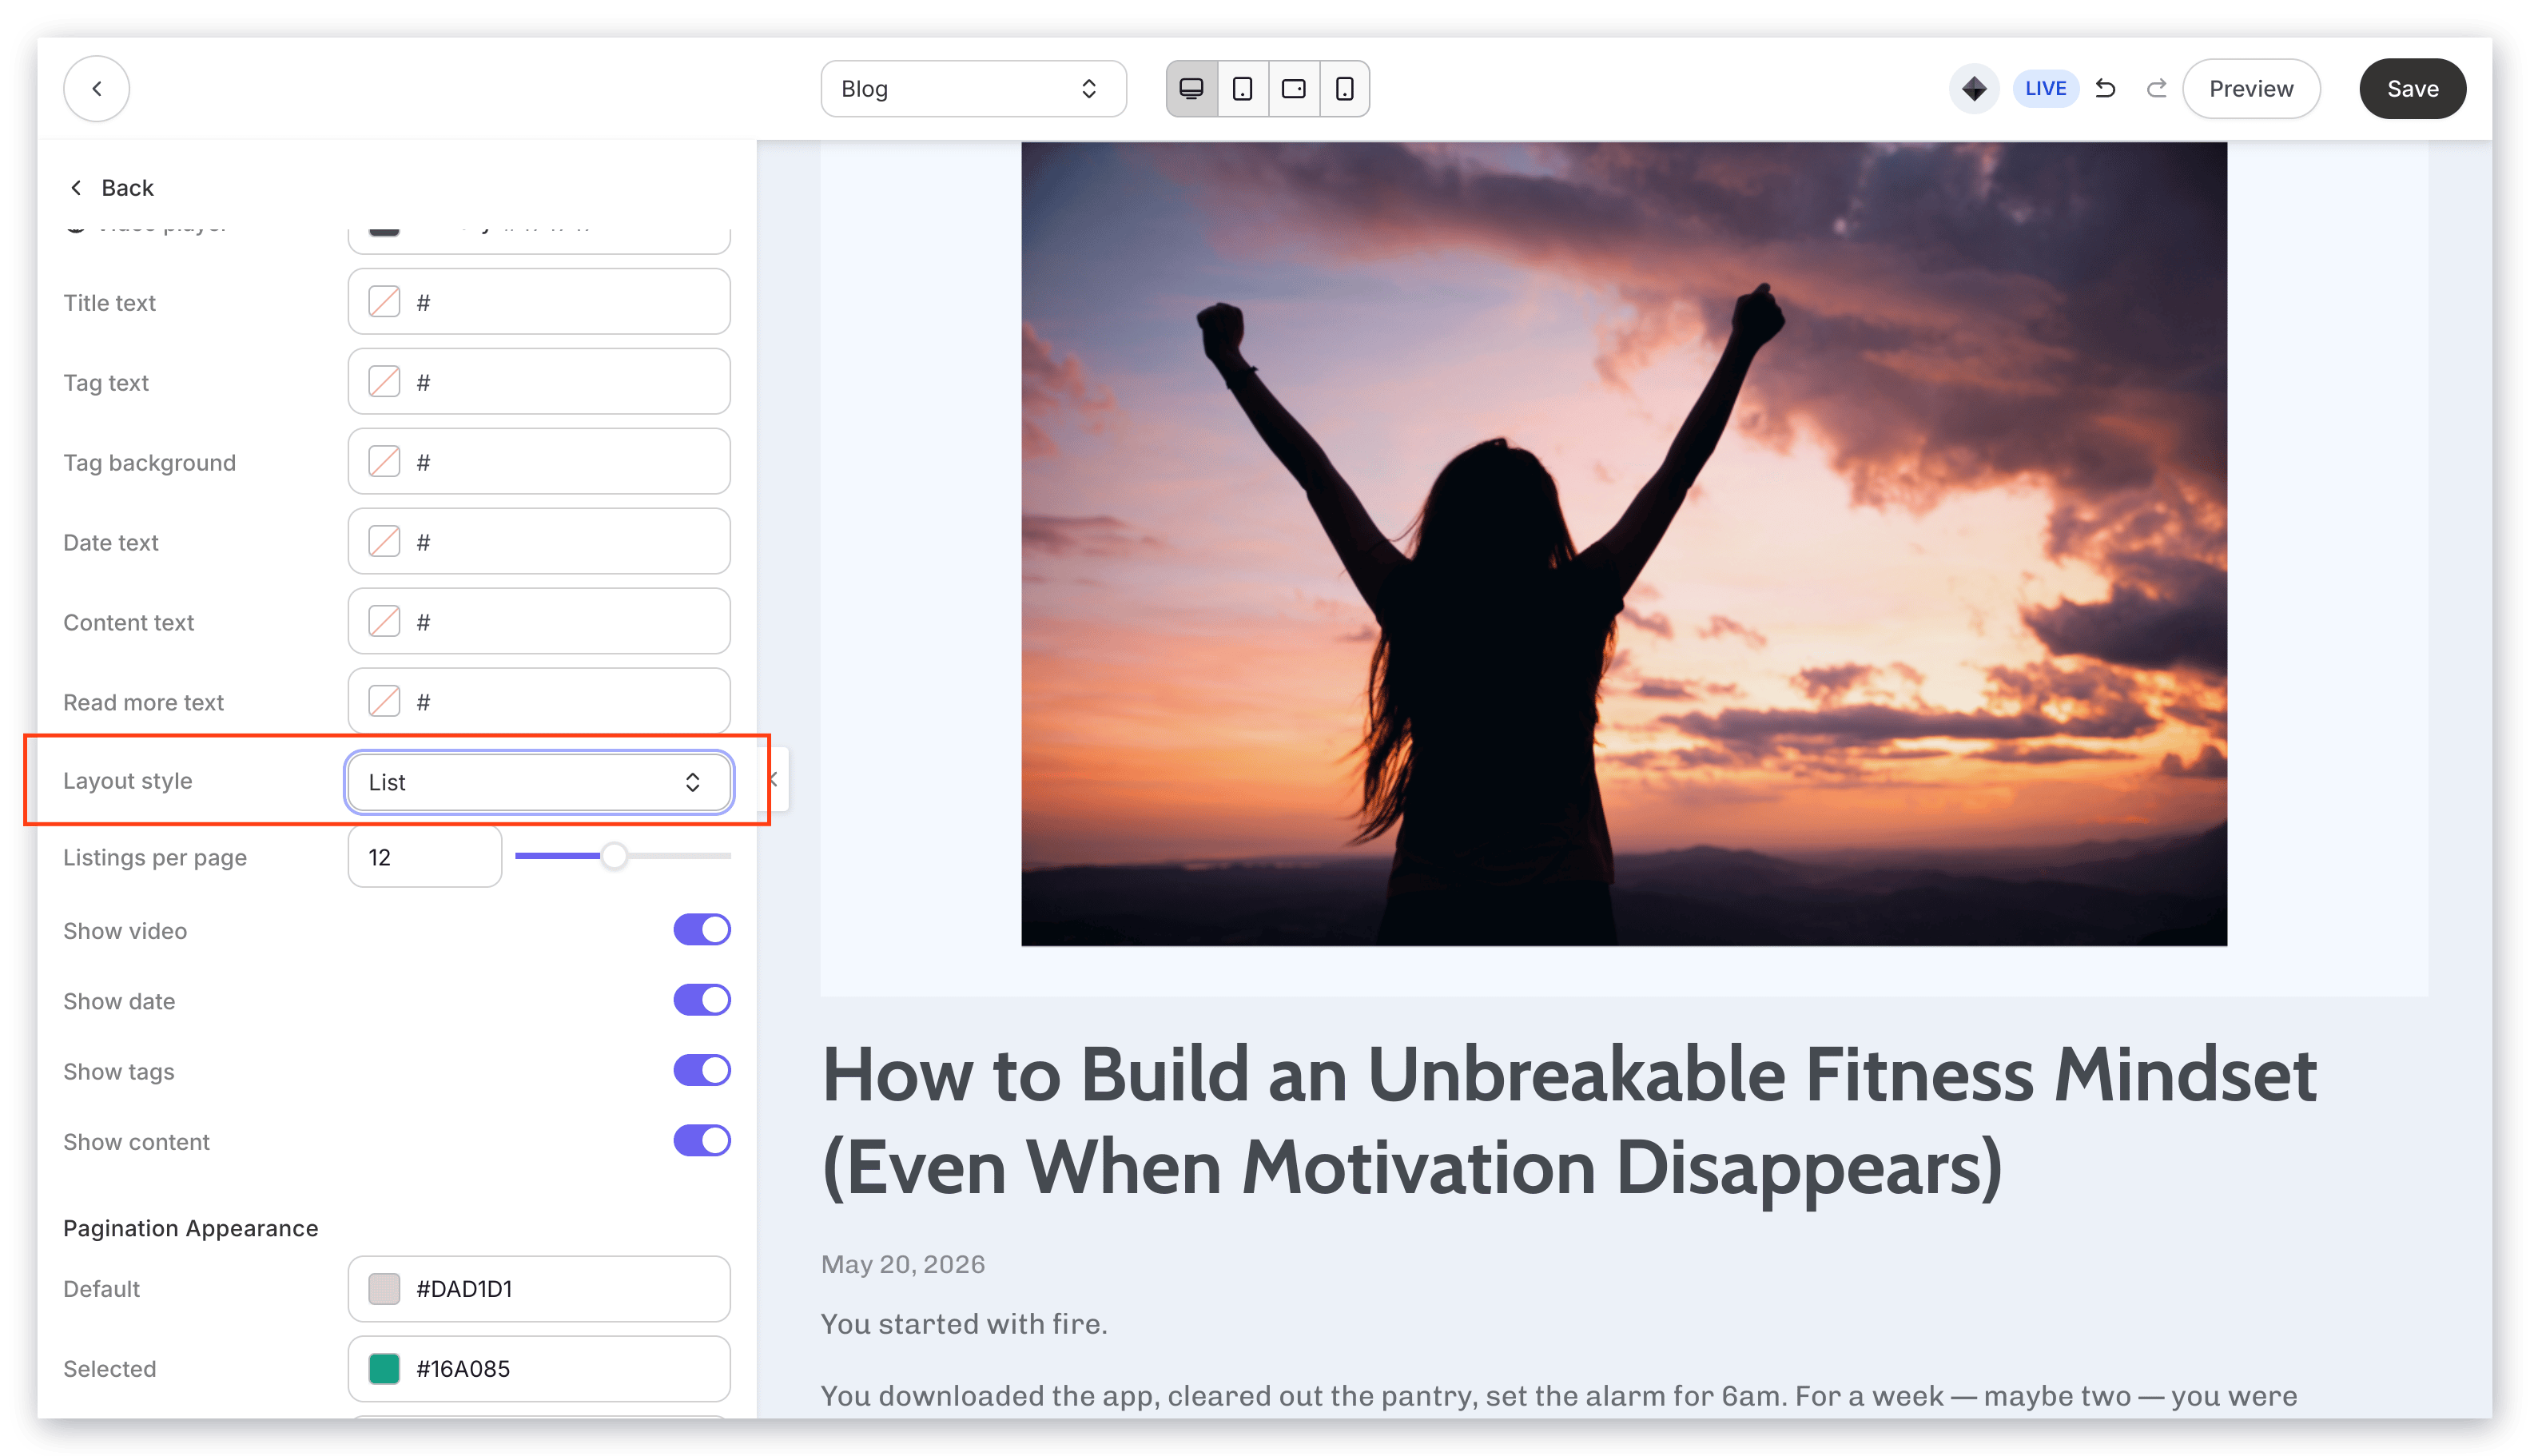Screen dimensions: 2530x1456
Task: Toggle the Show video switch
Action: pyautogui.click(x=701, y=930)
